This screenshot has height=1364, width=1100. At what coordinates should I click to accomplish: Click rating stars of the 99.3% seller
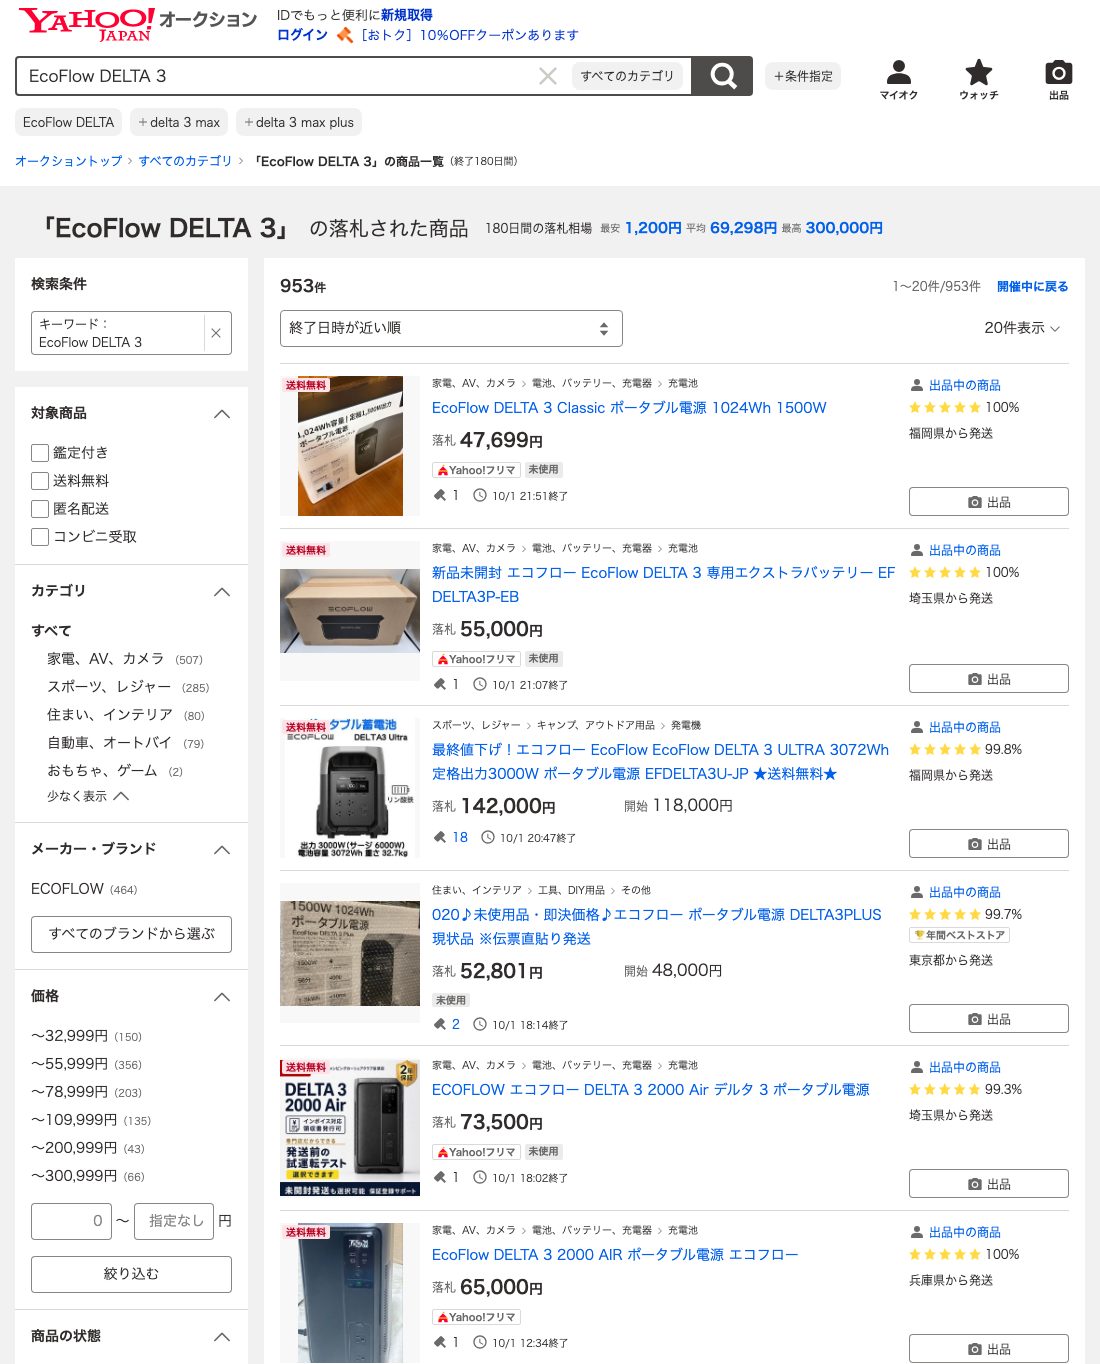pyautogui.click(x=944, y=1089)
